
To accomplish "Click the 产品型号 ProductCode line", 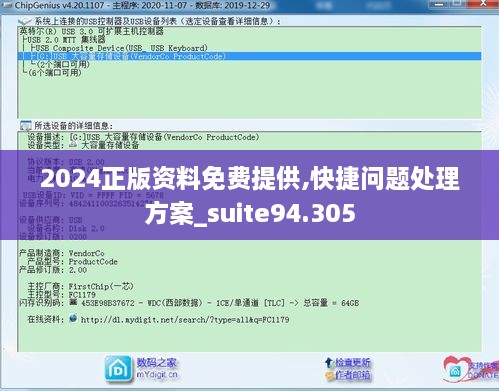I will pyautogui.click(x=72, y=262).
